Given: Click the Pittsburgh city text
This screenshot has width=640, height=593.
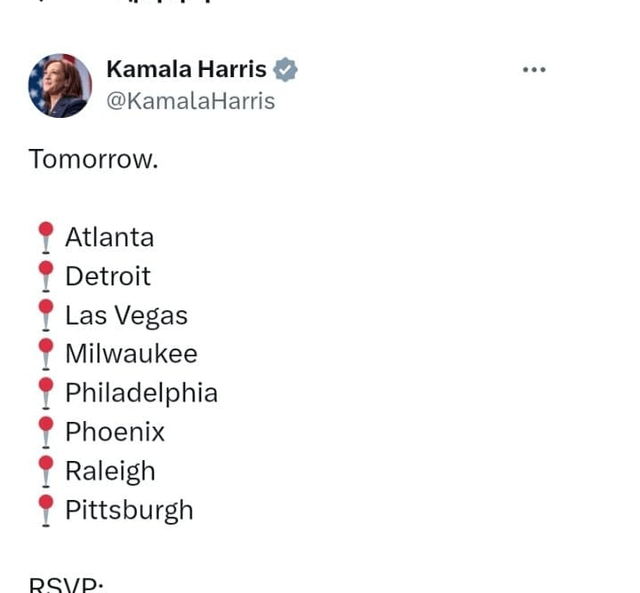Looking at the screenshot, I should [x=129, y=510].
